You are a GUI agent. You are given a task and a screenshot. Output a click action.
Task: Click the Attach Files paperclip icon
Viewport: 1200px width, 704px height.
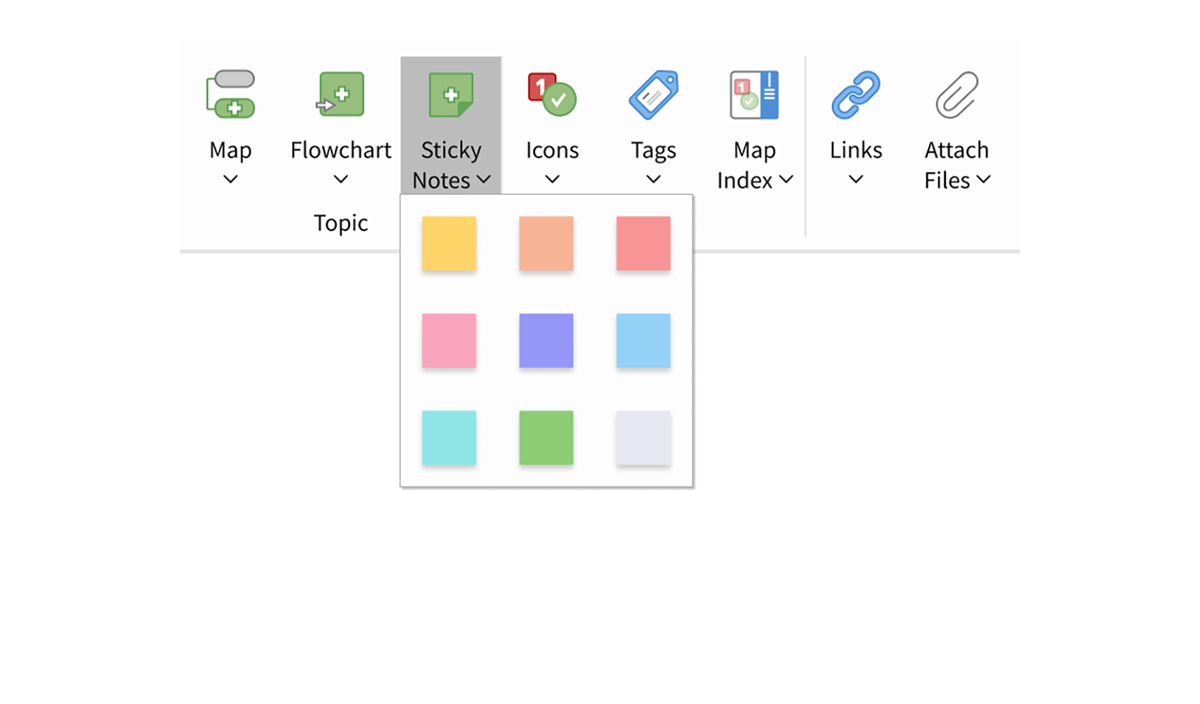pyautogui.click(x=957, y=95)
